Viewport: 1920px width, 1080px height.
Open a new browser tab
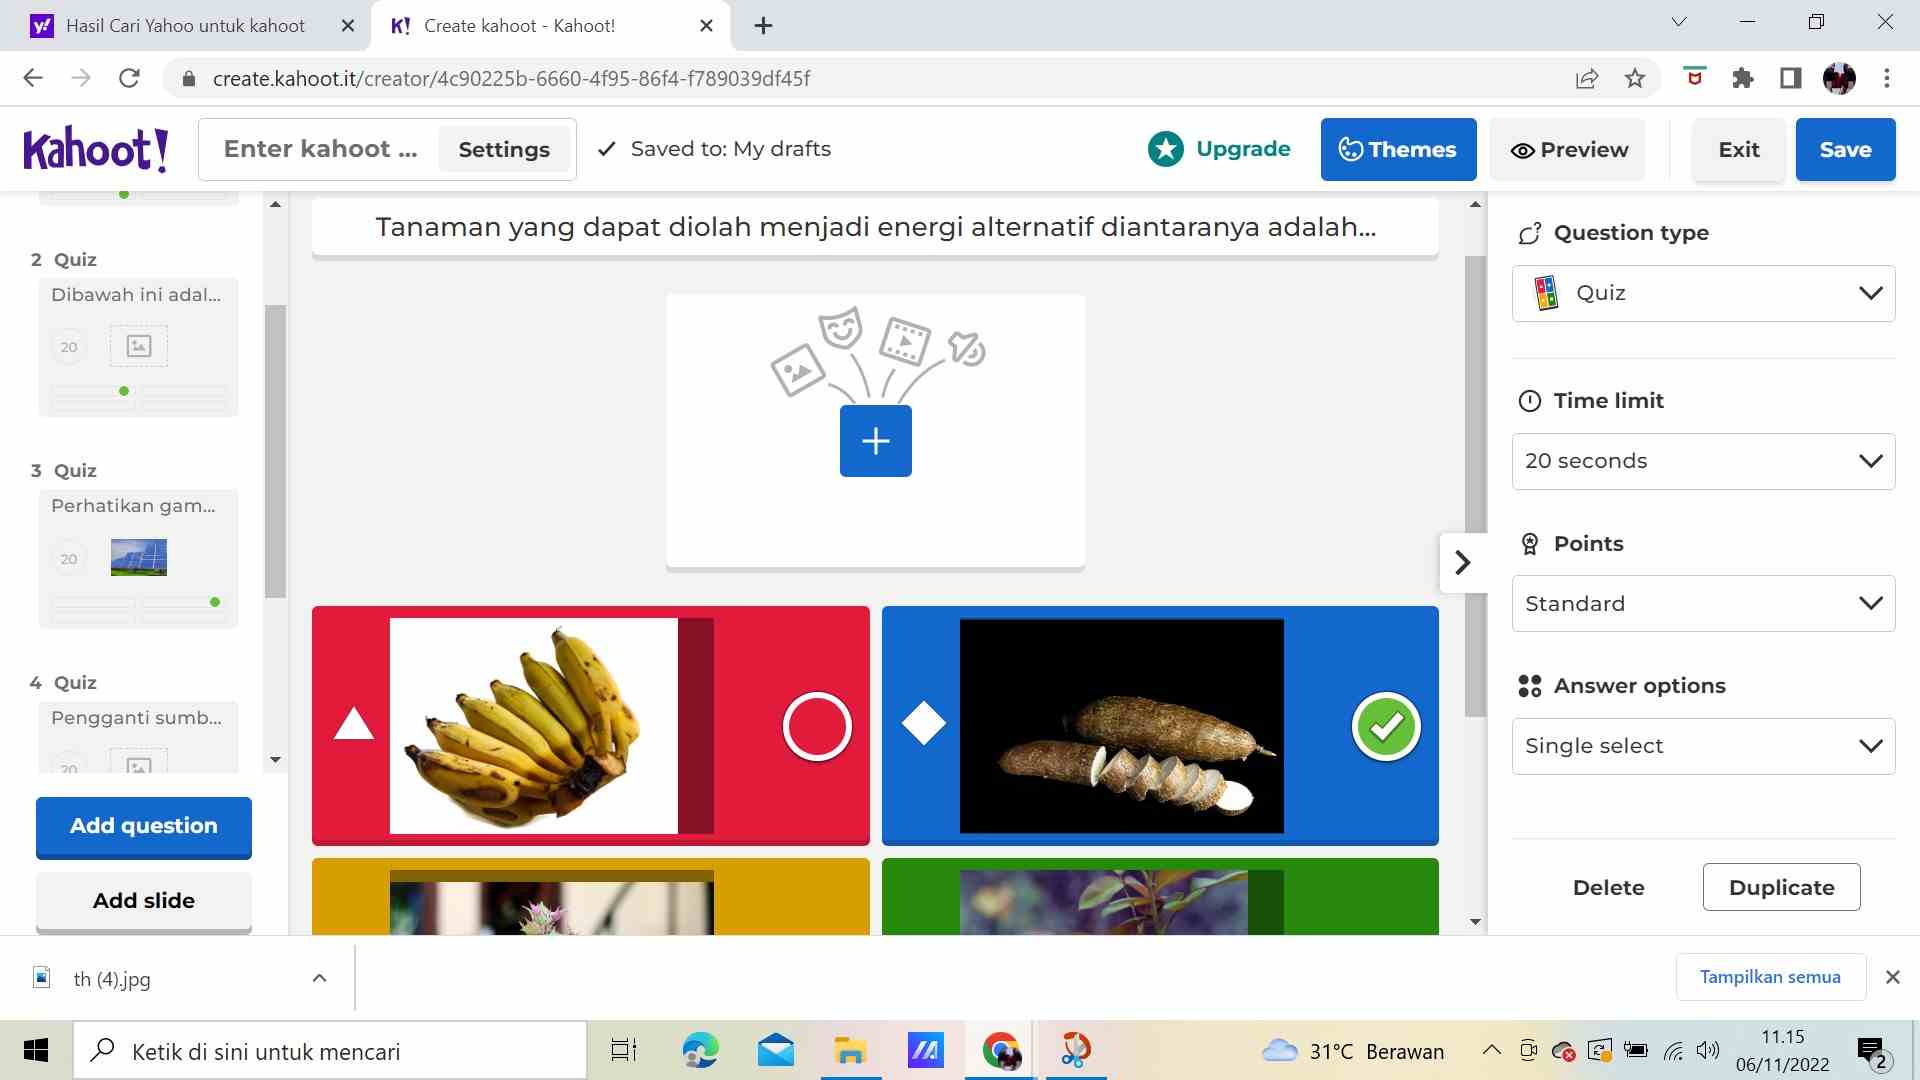(763, 26)
